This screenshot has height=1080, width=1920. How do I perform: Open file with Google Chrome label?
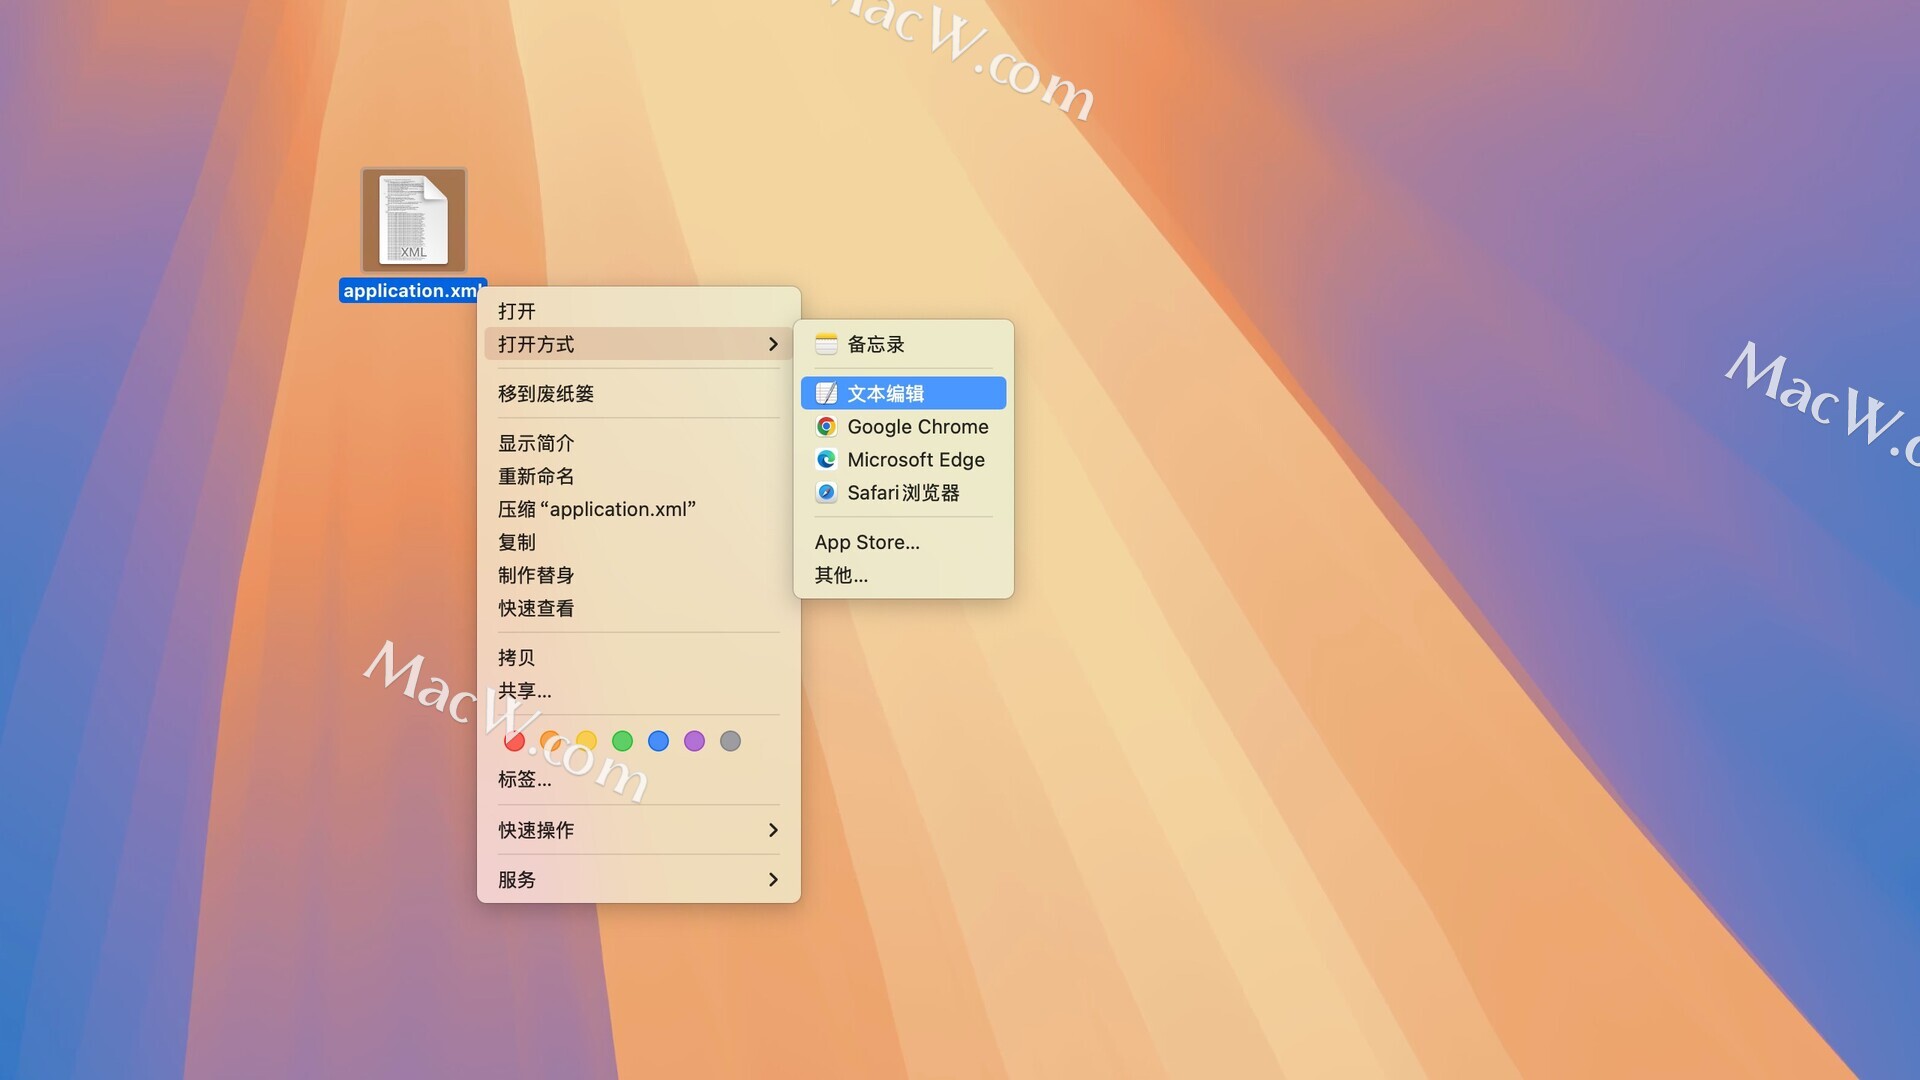click(918, 427)
